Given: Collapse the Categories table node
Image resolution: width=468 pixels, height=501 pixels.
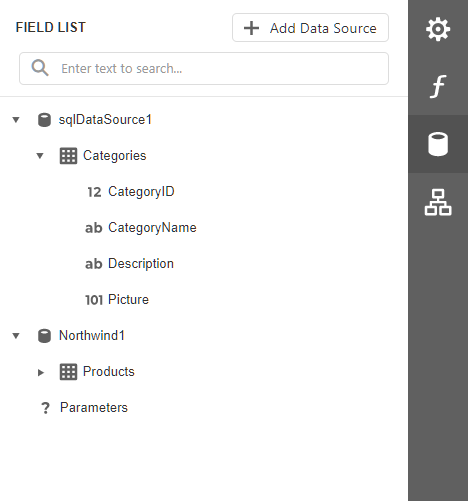Looking at the screenshot, I should [40, 156].
